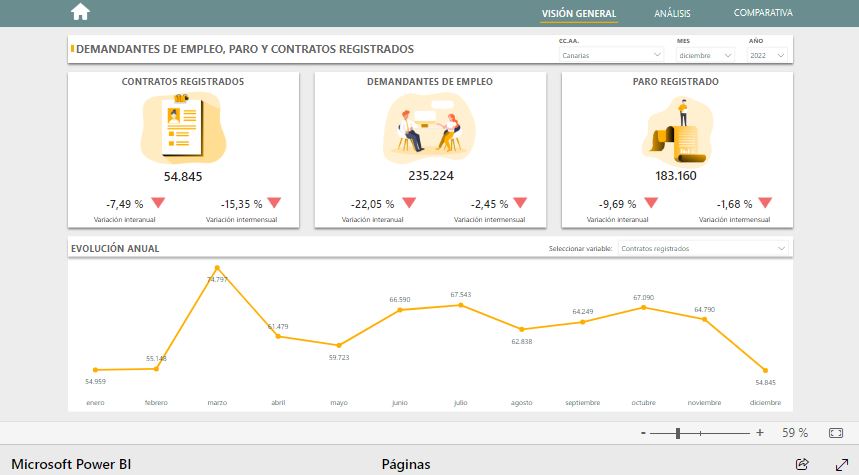
Task: Switch to the VISIÓN GENERAL tab
Action: tap(579, 13)
